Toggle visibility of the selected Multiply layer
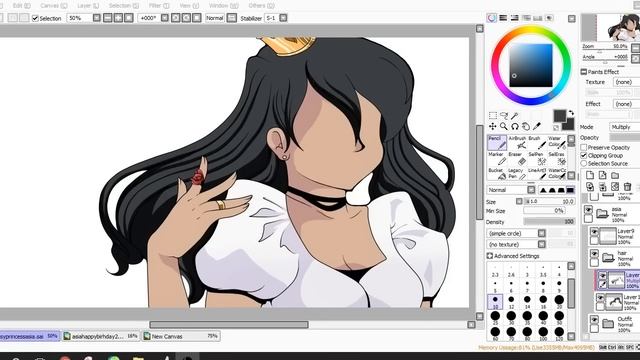 [602, 276]
